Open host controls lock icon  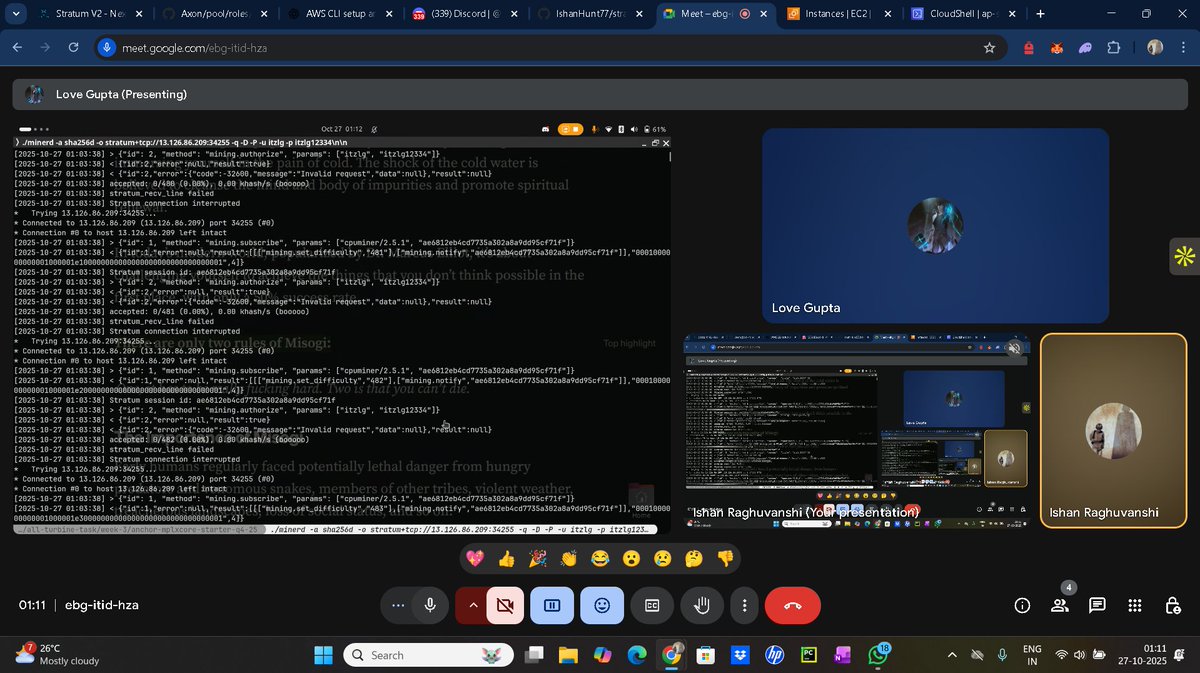pos(1172,605)
